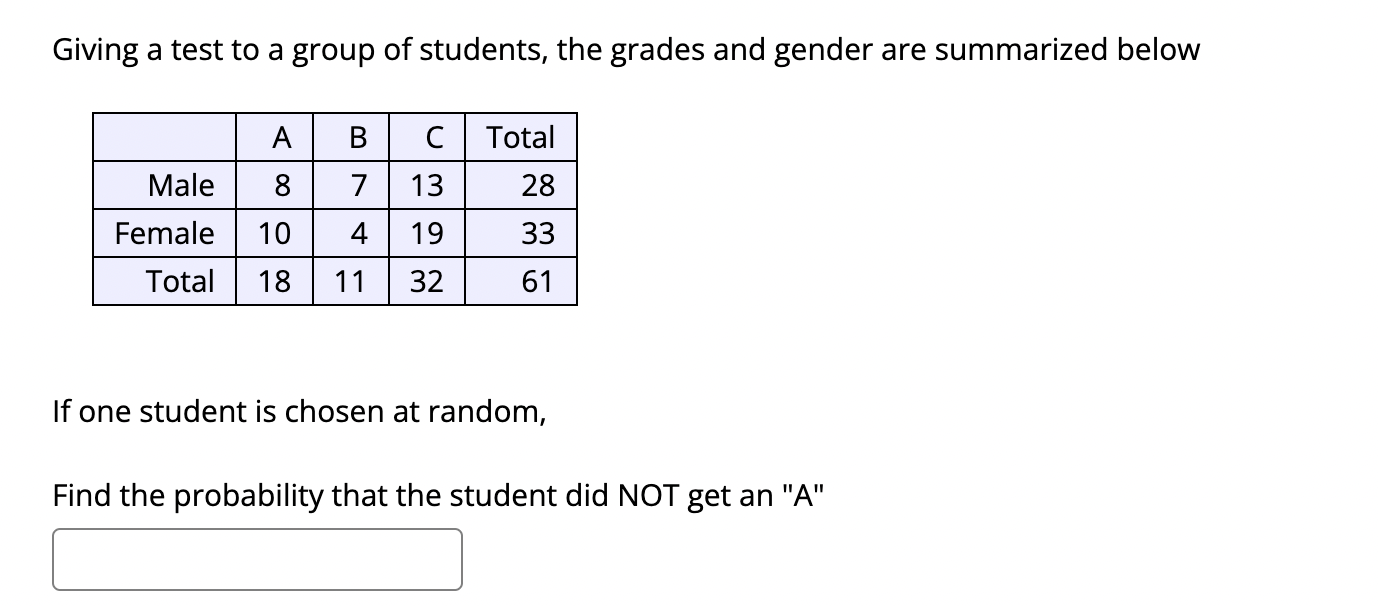The height and width of the screenshot is (606, 1378).
Task: Click the Male row label
Action: click(180, 185)
